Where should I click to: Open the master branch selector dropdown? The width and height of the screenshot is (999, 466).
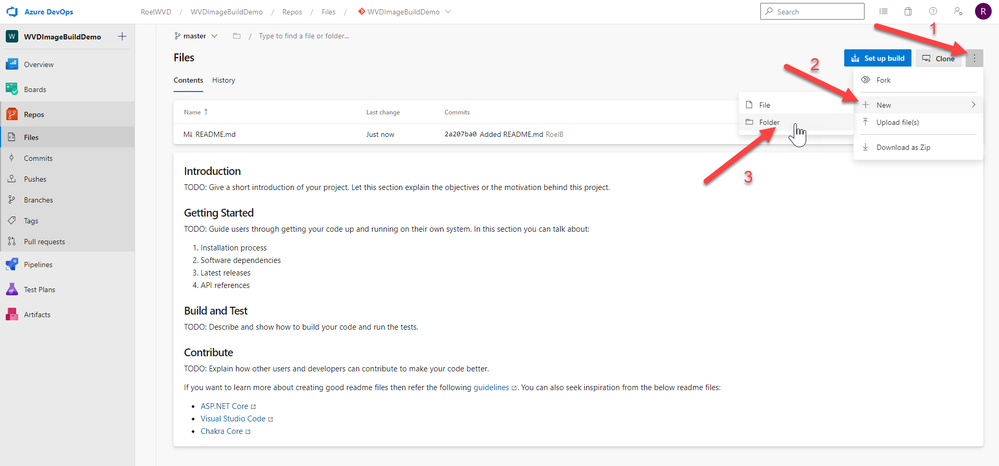(x=196, y=36)
